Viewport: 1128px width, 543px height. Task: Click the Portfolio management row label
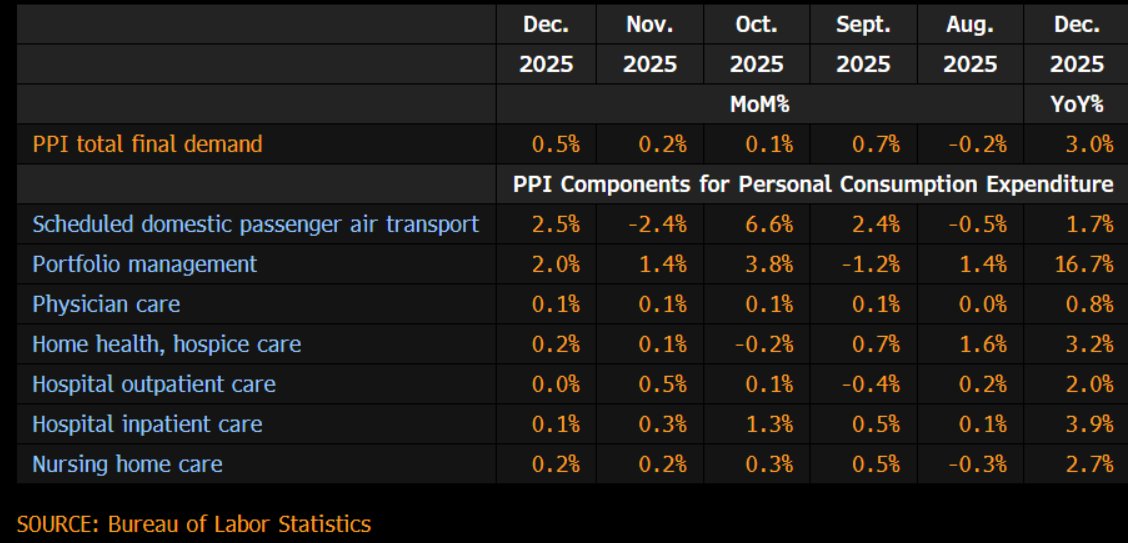pos(144,264)
